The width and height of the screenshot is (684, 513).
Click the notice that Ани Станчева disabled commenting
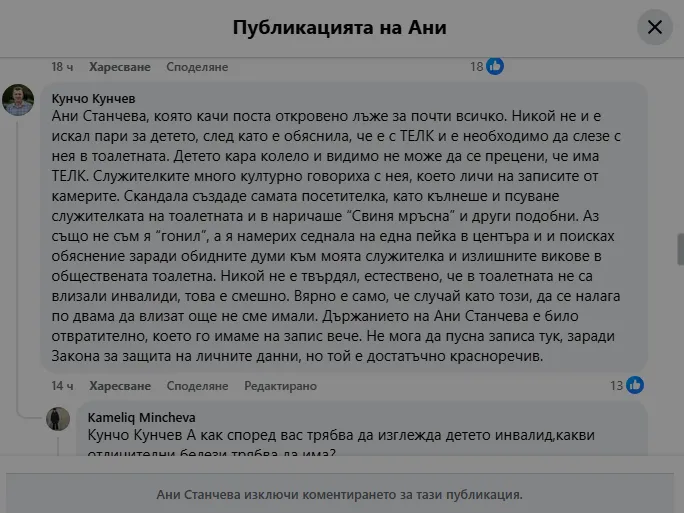pos(340,494)
